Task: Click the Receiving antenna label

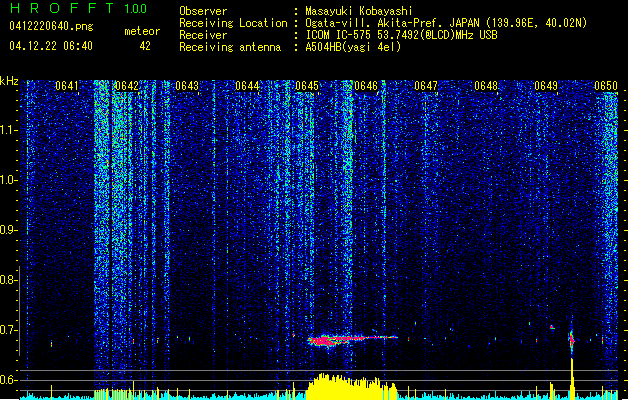Action: pyautogui.click(x=230, y=47)
